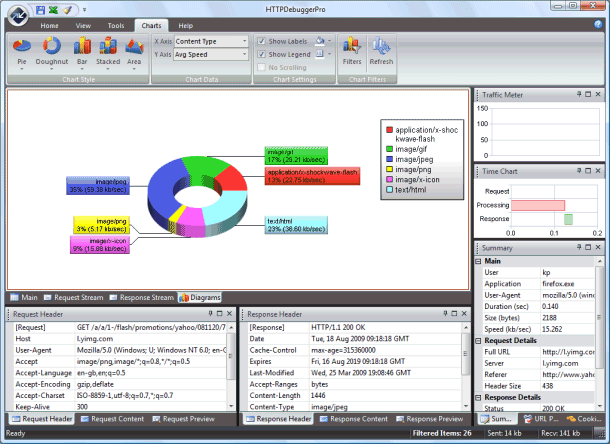Select the Bar chart style
Image resolution: width=610 pixels, height=444 pixels.
tap(82, 51)
